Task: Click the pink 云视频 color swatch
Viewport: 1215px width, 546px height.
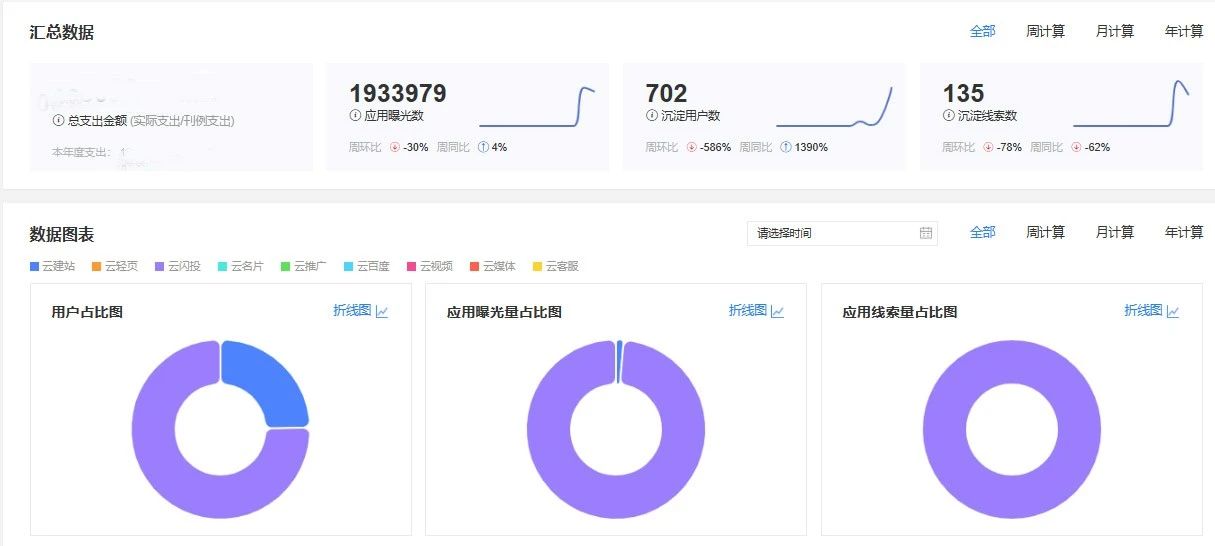Action: pyautogui.click(x=411, y=267)
